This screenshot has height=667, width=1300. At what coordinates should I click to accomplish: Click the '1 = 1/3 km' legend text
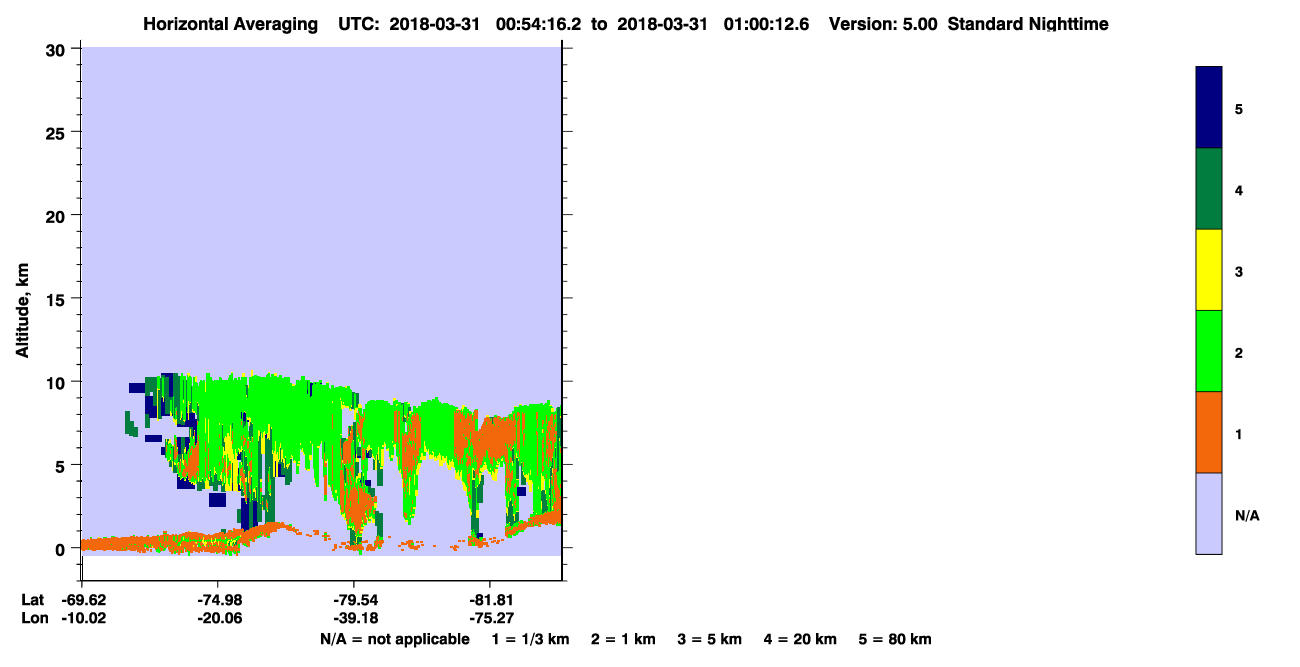click(530, 639)
